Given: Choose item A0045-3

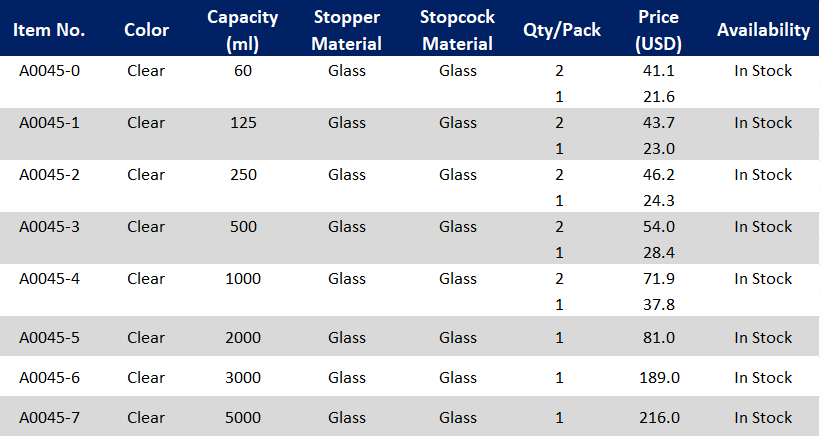Looking at the screenshot, I should pyautogui.click(x=49, y=226).
